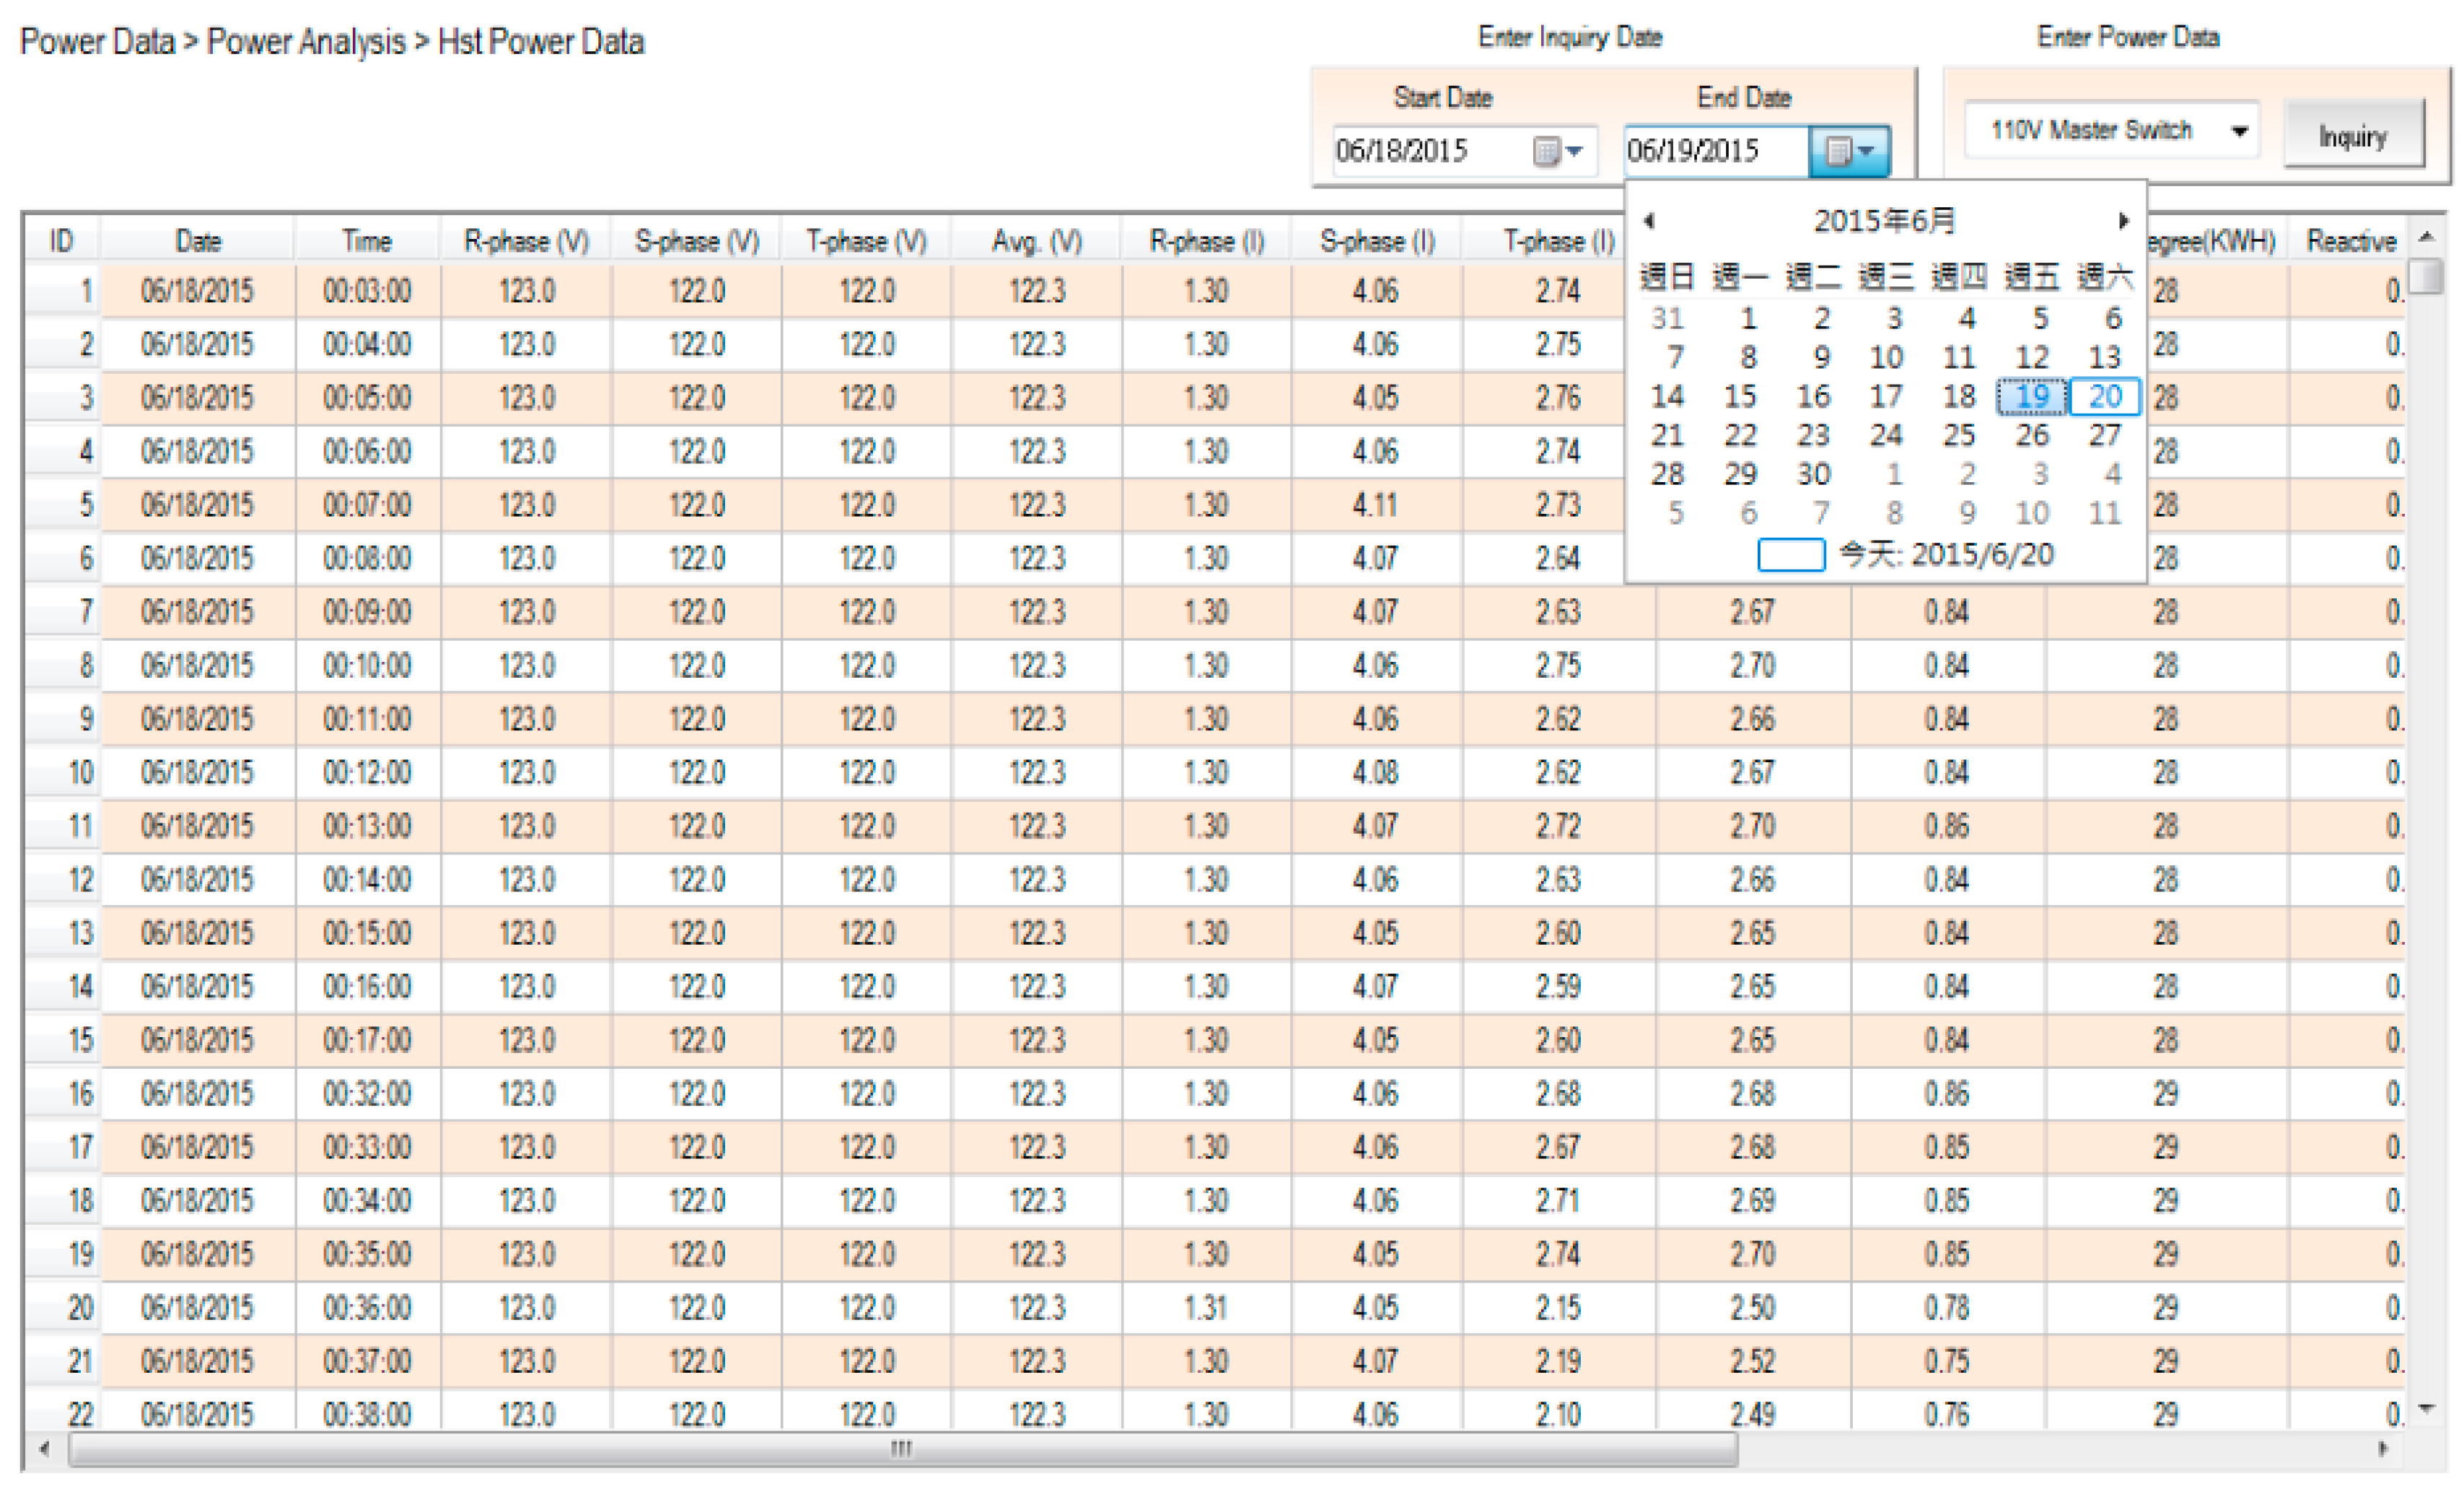
Task: Expand the 110V Master Switch dropdown
Action: (2239, 131)
